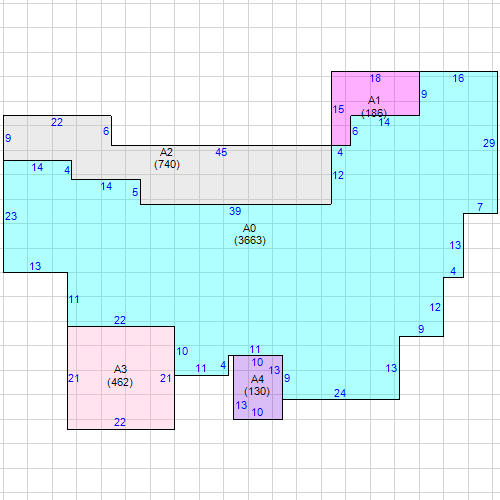The width and height of the screenshot is (500, 500).
Task: Select the A0 (3663) area label
Action: [250, 234]
